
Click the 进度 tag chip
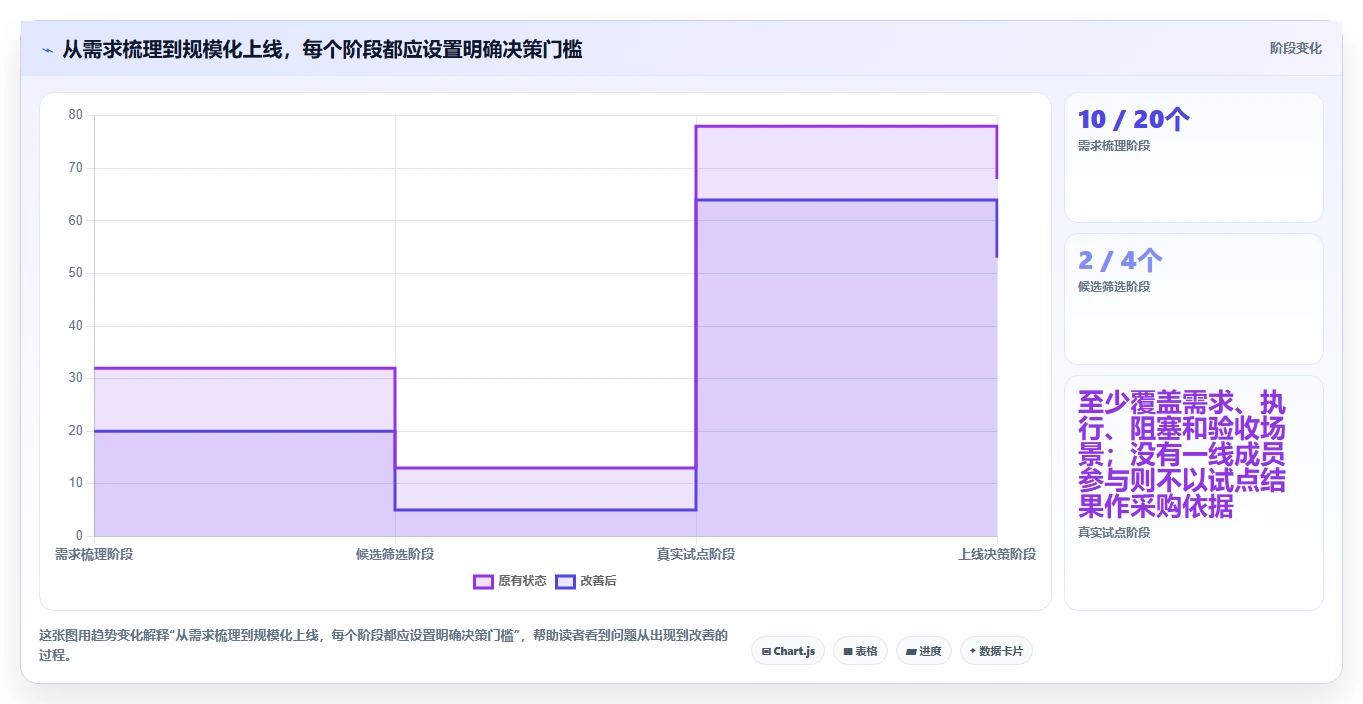pos(924,651)
